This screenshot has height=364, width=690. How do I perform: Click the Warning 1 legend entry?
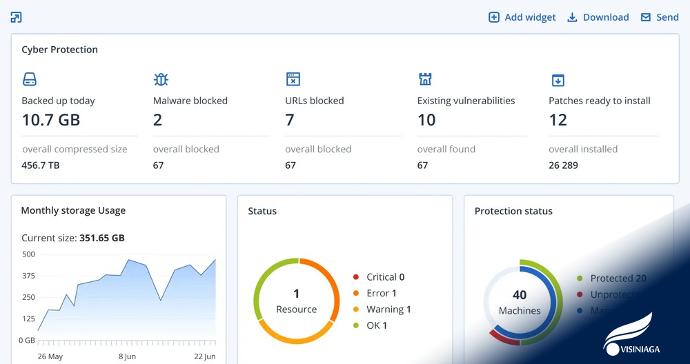coord(382,310)
